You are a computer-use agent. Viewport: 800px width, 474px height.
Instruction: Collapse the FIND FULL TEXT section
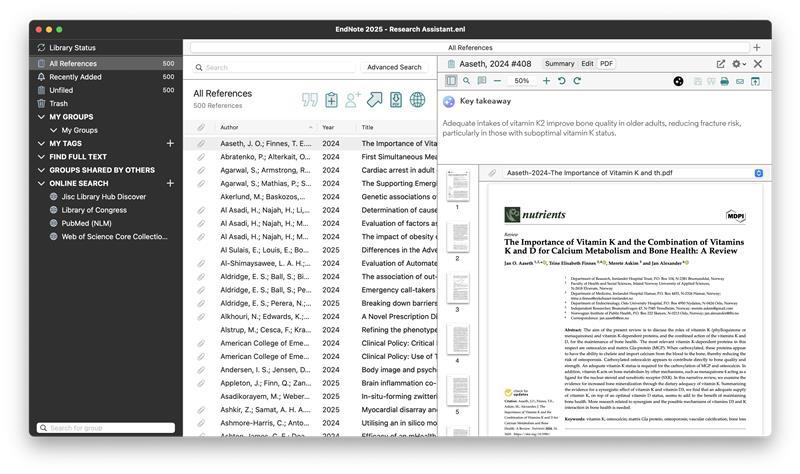(x=41, y=157)
